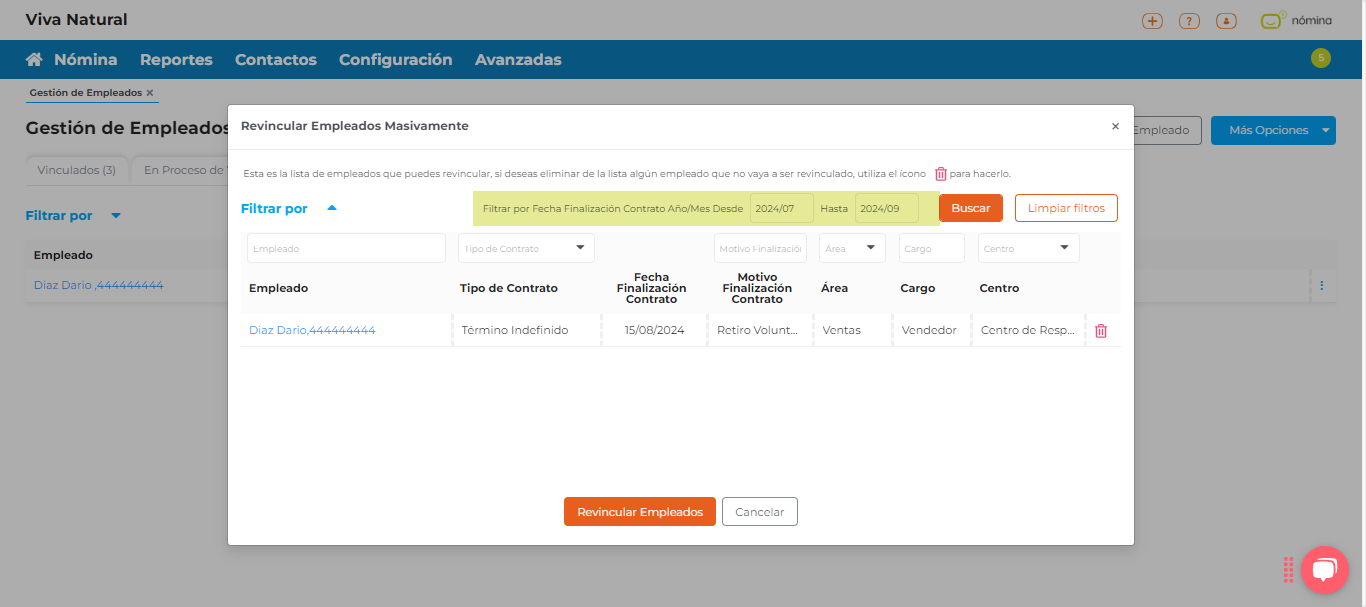Screen dimensions: 1366x607
Task: Collapse the Filtrar por section in dialog
Action: 332,208
